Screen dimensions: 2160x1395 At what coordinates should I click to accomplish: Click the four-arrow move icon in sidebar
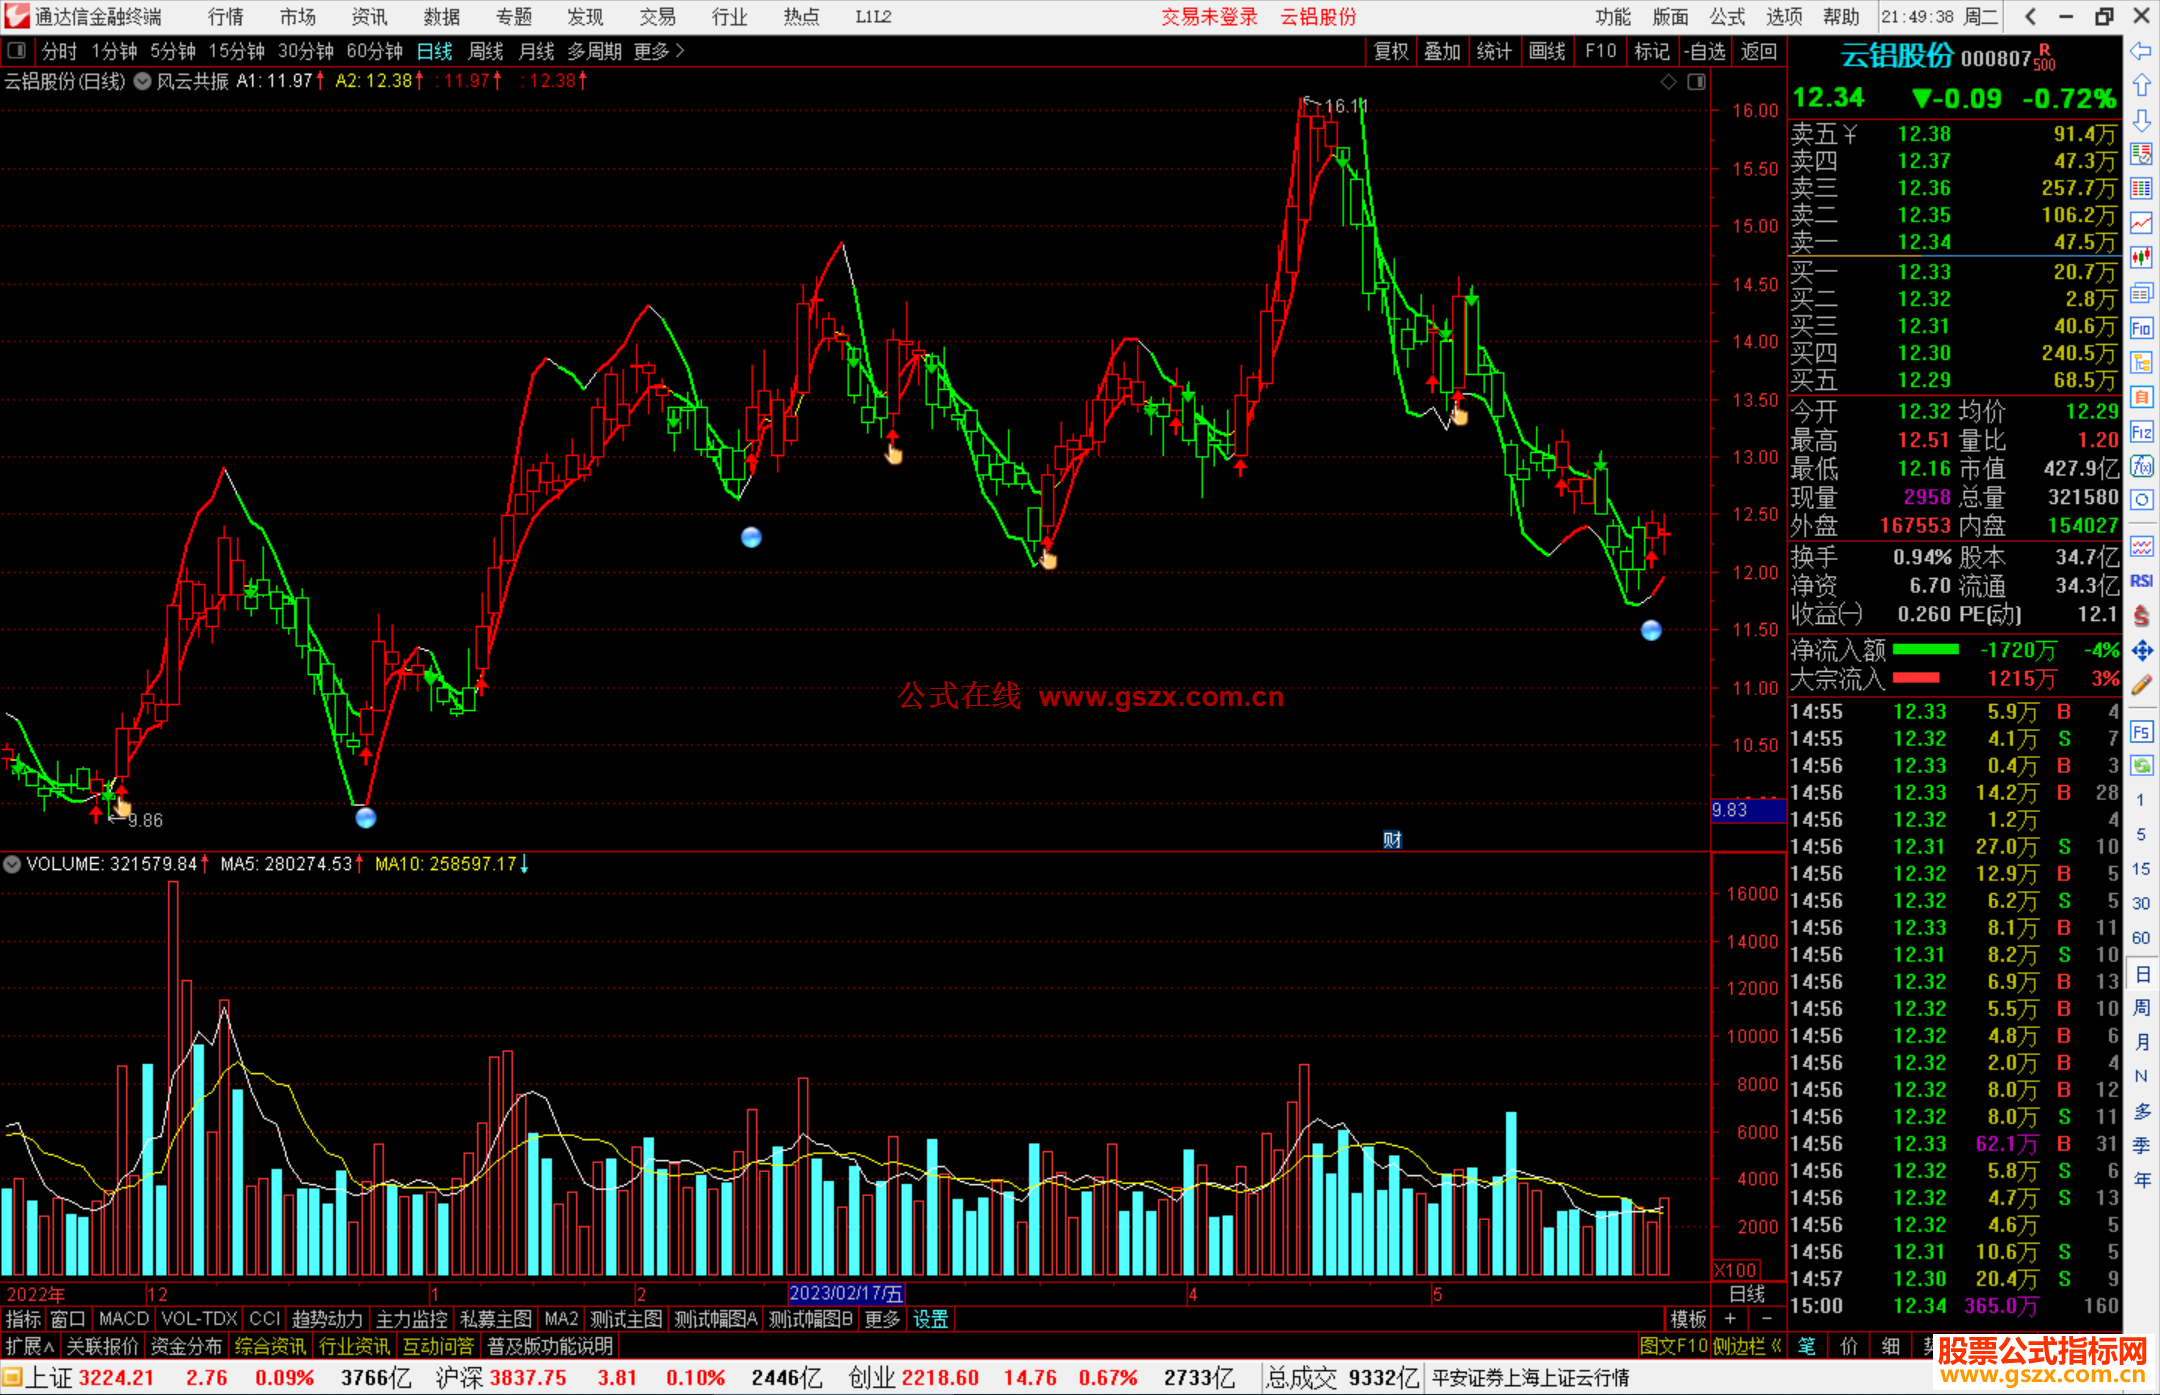(2141, 651)
